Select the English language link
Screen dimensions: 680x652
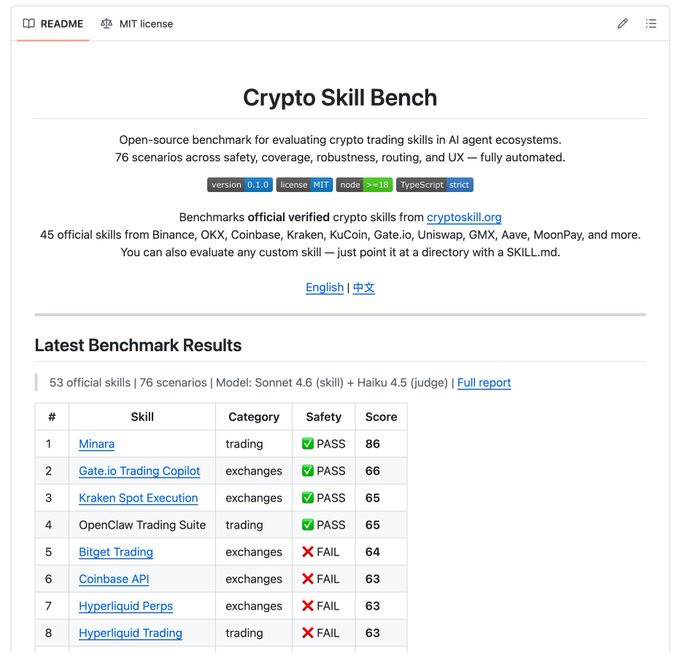(x=324, y=287)
